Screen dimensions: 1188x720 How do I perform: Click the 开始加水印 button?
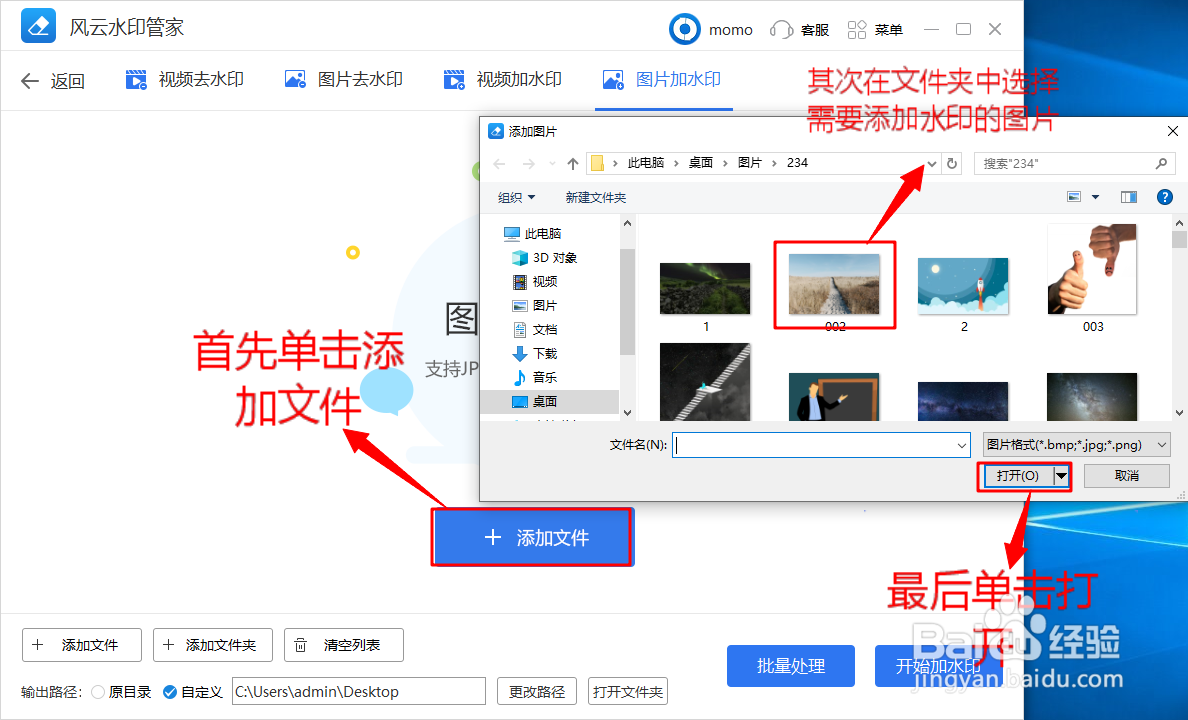coord(937,666)
